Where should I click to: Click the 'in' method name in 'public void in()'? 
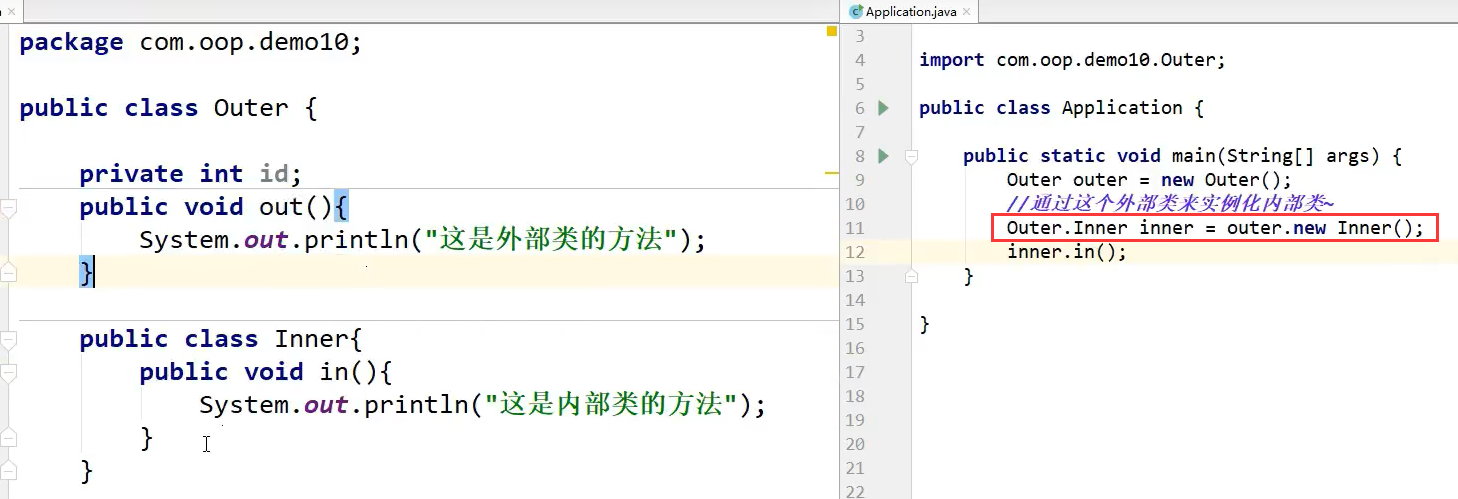click(x=334, y=372)
